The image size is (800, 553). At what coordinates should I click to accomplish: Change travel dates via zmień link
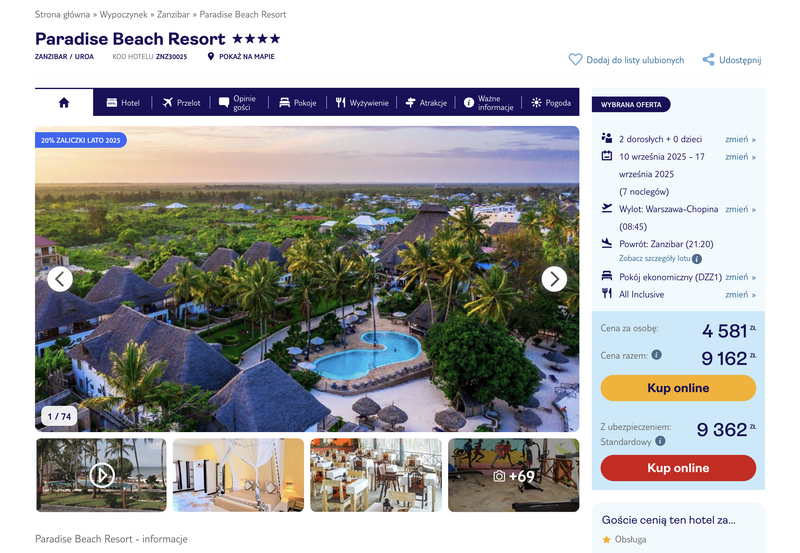pos(740,157)
